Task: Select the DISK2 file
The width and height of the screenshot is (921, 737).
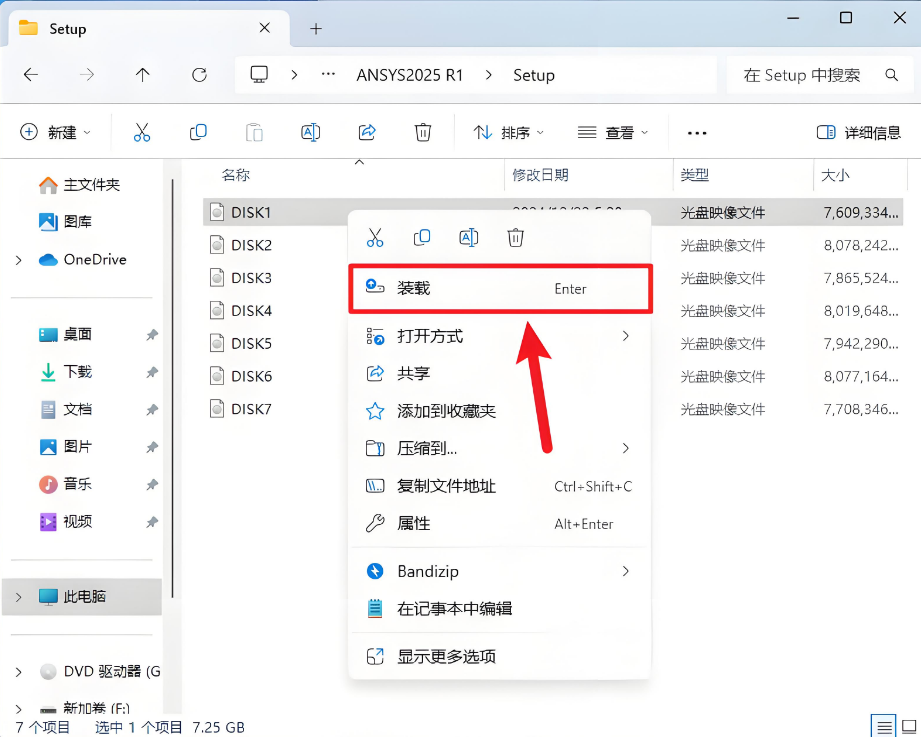Action: (x=251, y=245)
